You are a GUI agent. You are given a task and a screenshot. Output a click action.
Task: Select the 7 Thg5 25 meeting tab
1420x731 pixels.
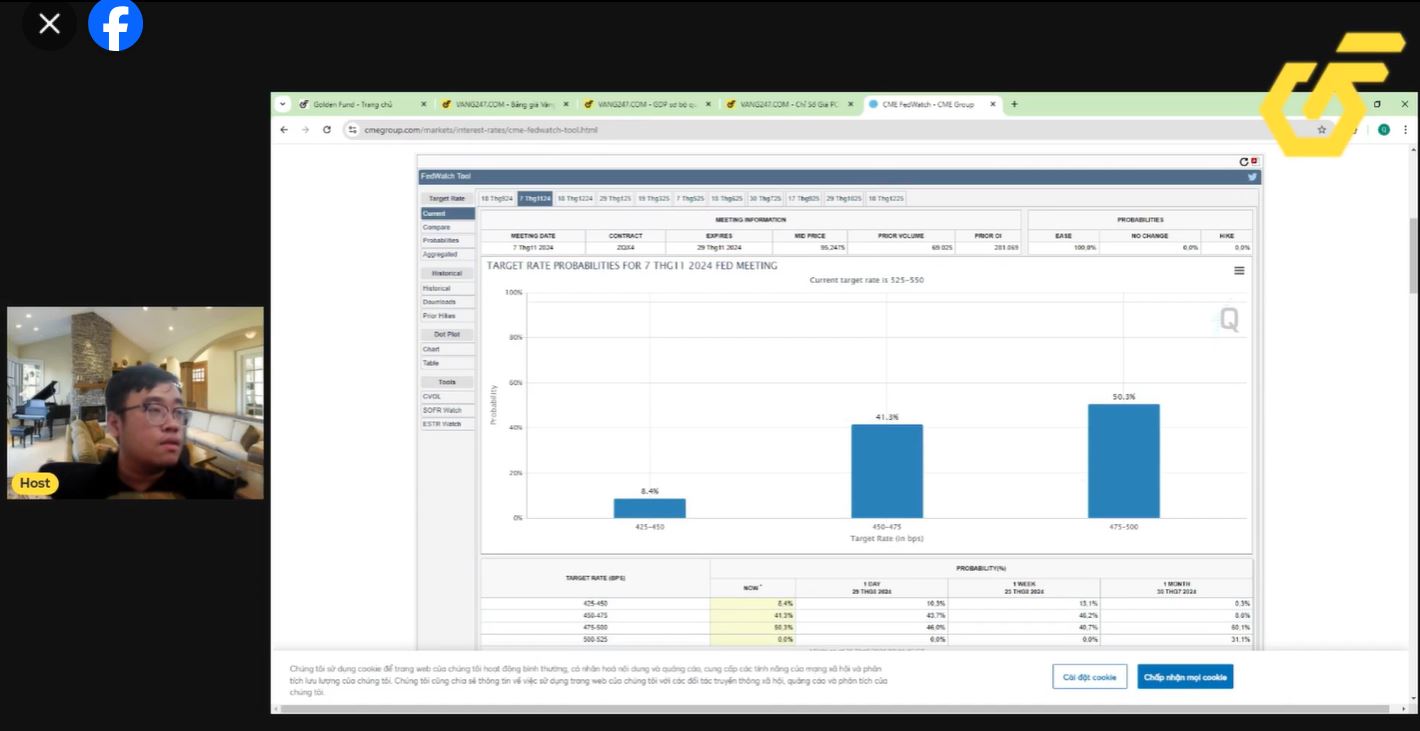tap(690, 198)
